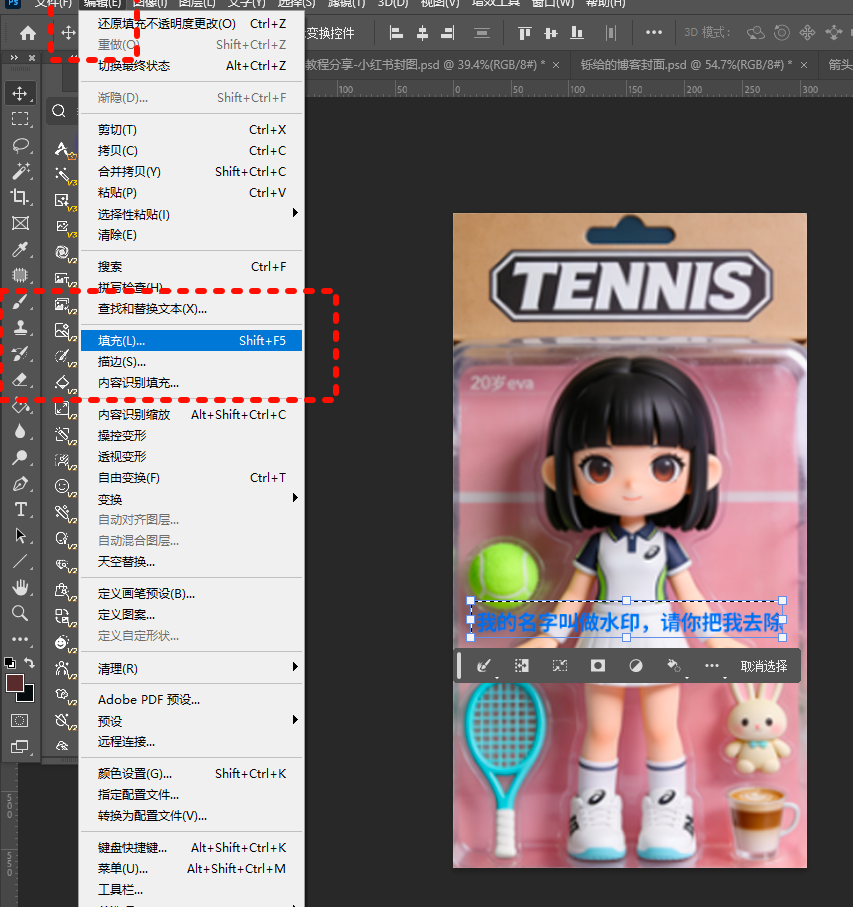Choose 填充(L)... from the Edit menu
Screen dimensions: 853x907
coord(122,341)
